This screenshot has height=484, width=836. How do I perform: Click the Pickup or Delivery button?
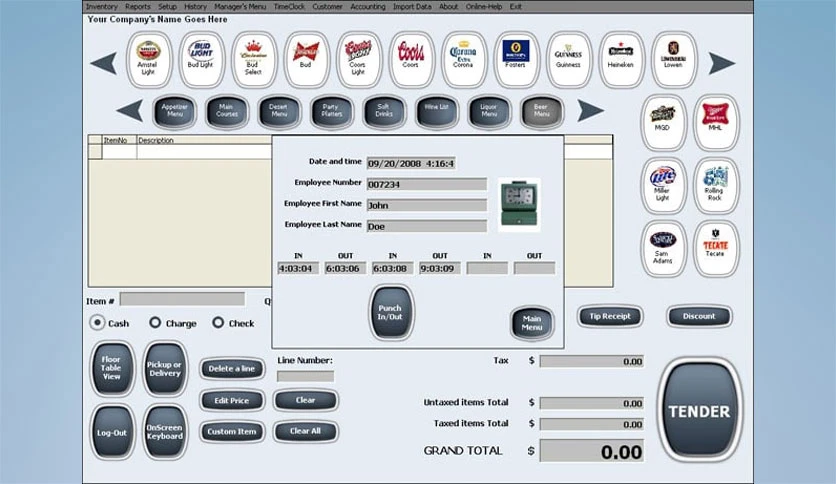click(x=165, y=368)
